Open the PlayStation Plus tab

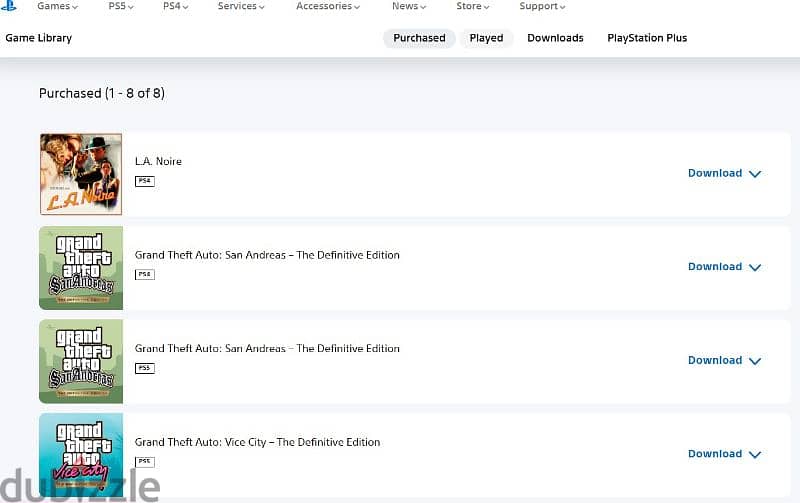[x=647, y=38]
